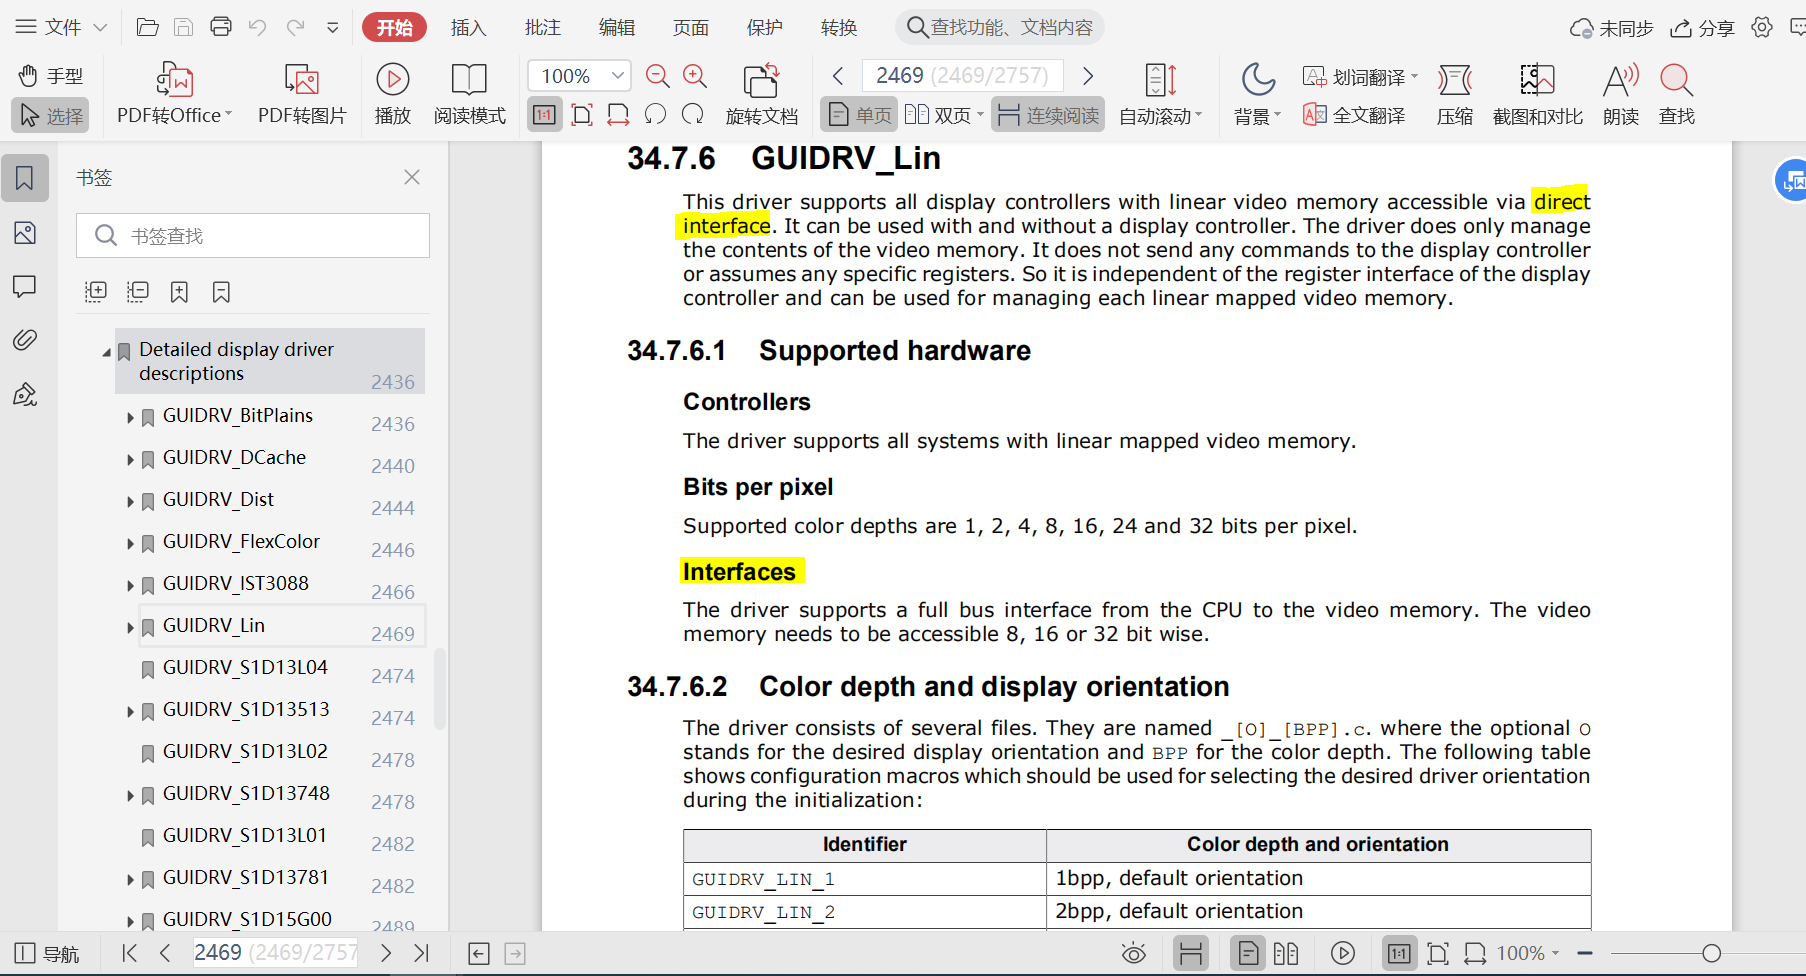Rotate page counterclockwise icon

click(656, 115)
